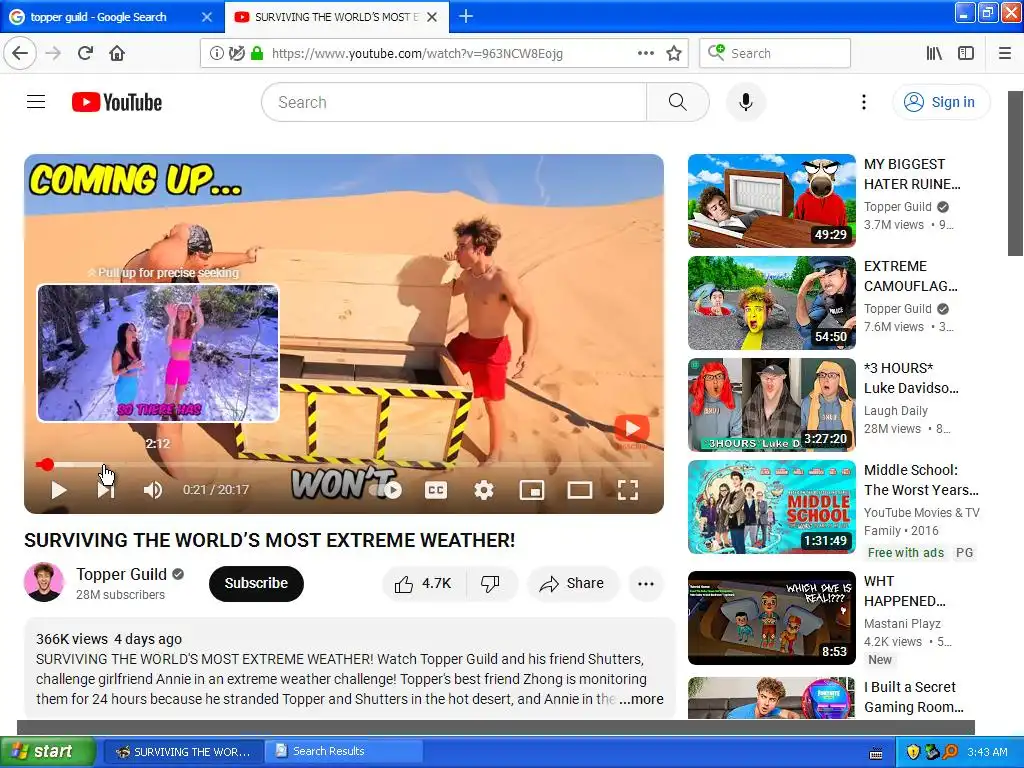Image resolution: width=1024 pixels, height=768 pixels.
Task: Switch to theater mode
Action: 580,490
